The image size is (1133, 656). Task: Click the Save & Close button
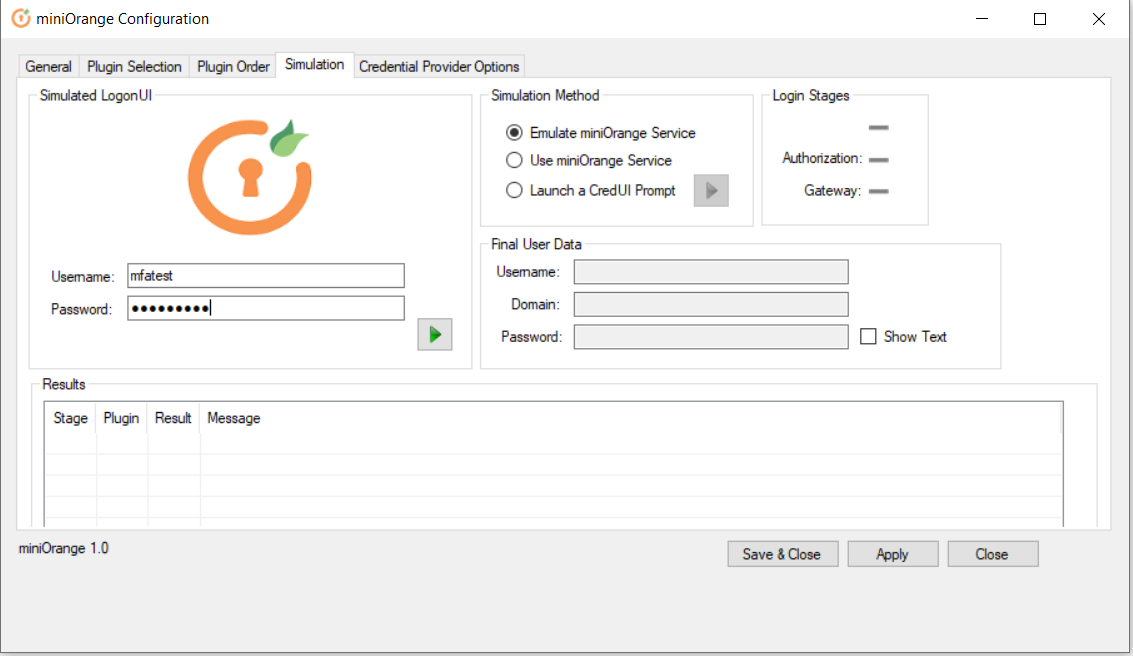pos(783,554)
